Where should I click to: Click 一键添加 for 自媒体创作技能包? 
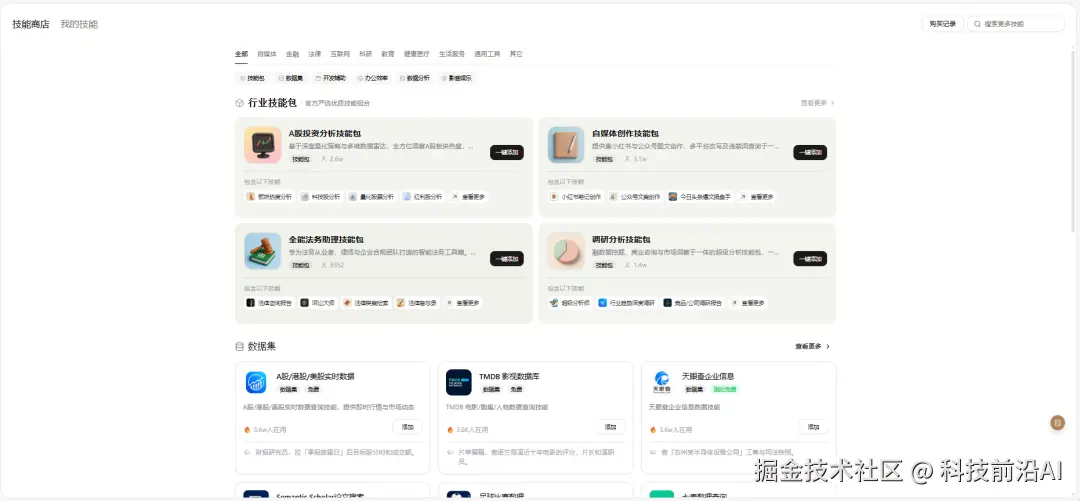pyautogui.click(x=810, y=152)
